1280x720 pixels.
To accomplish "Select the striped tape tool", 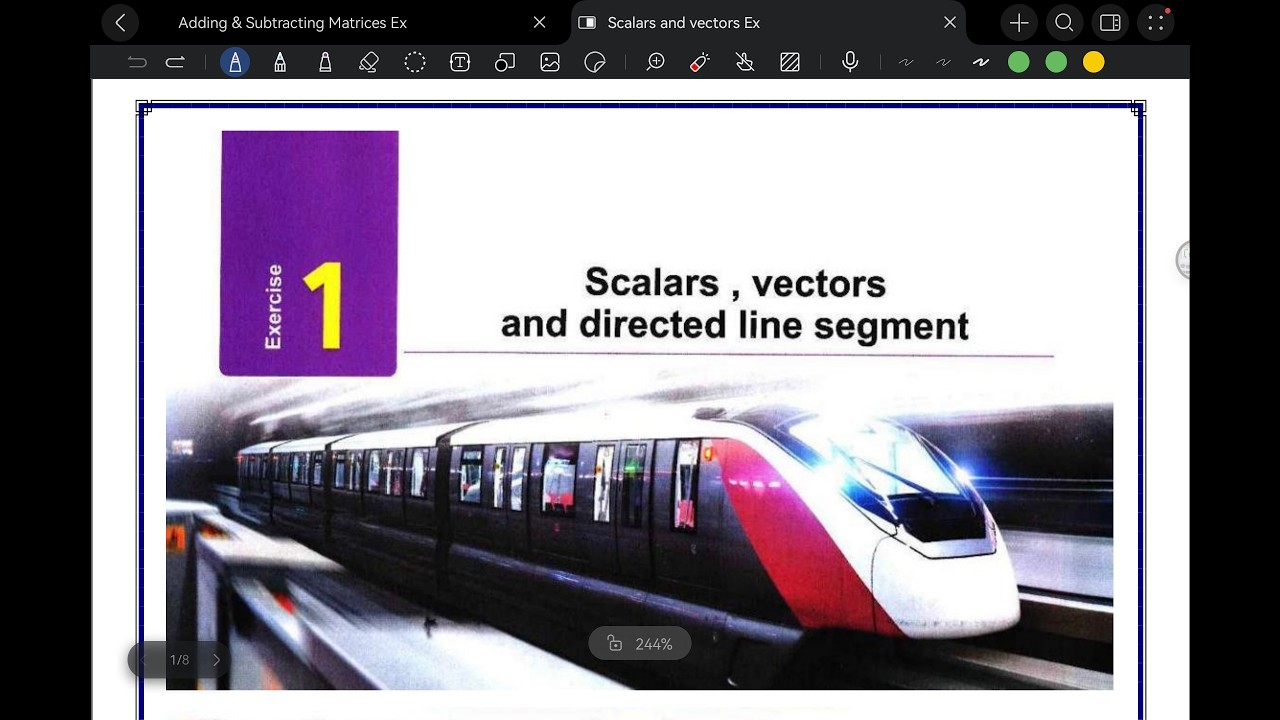I will pyautogui.click(x=790, y=62).
